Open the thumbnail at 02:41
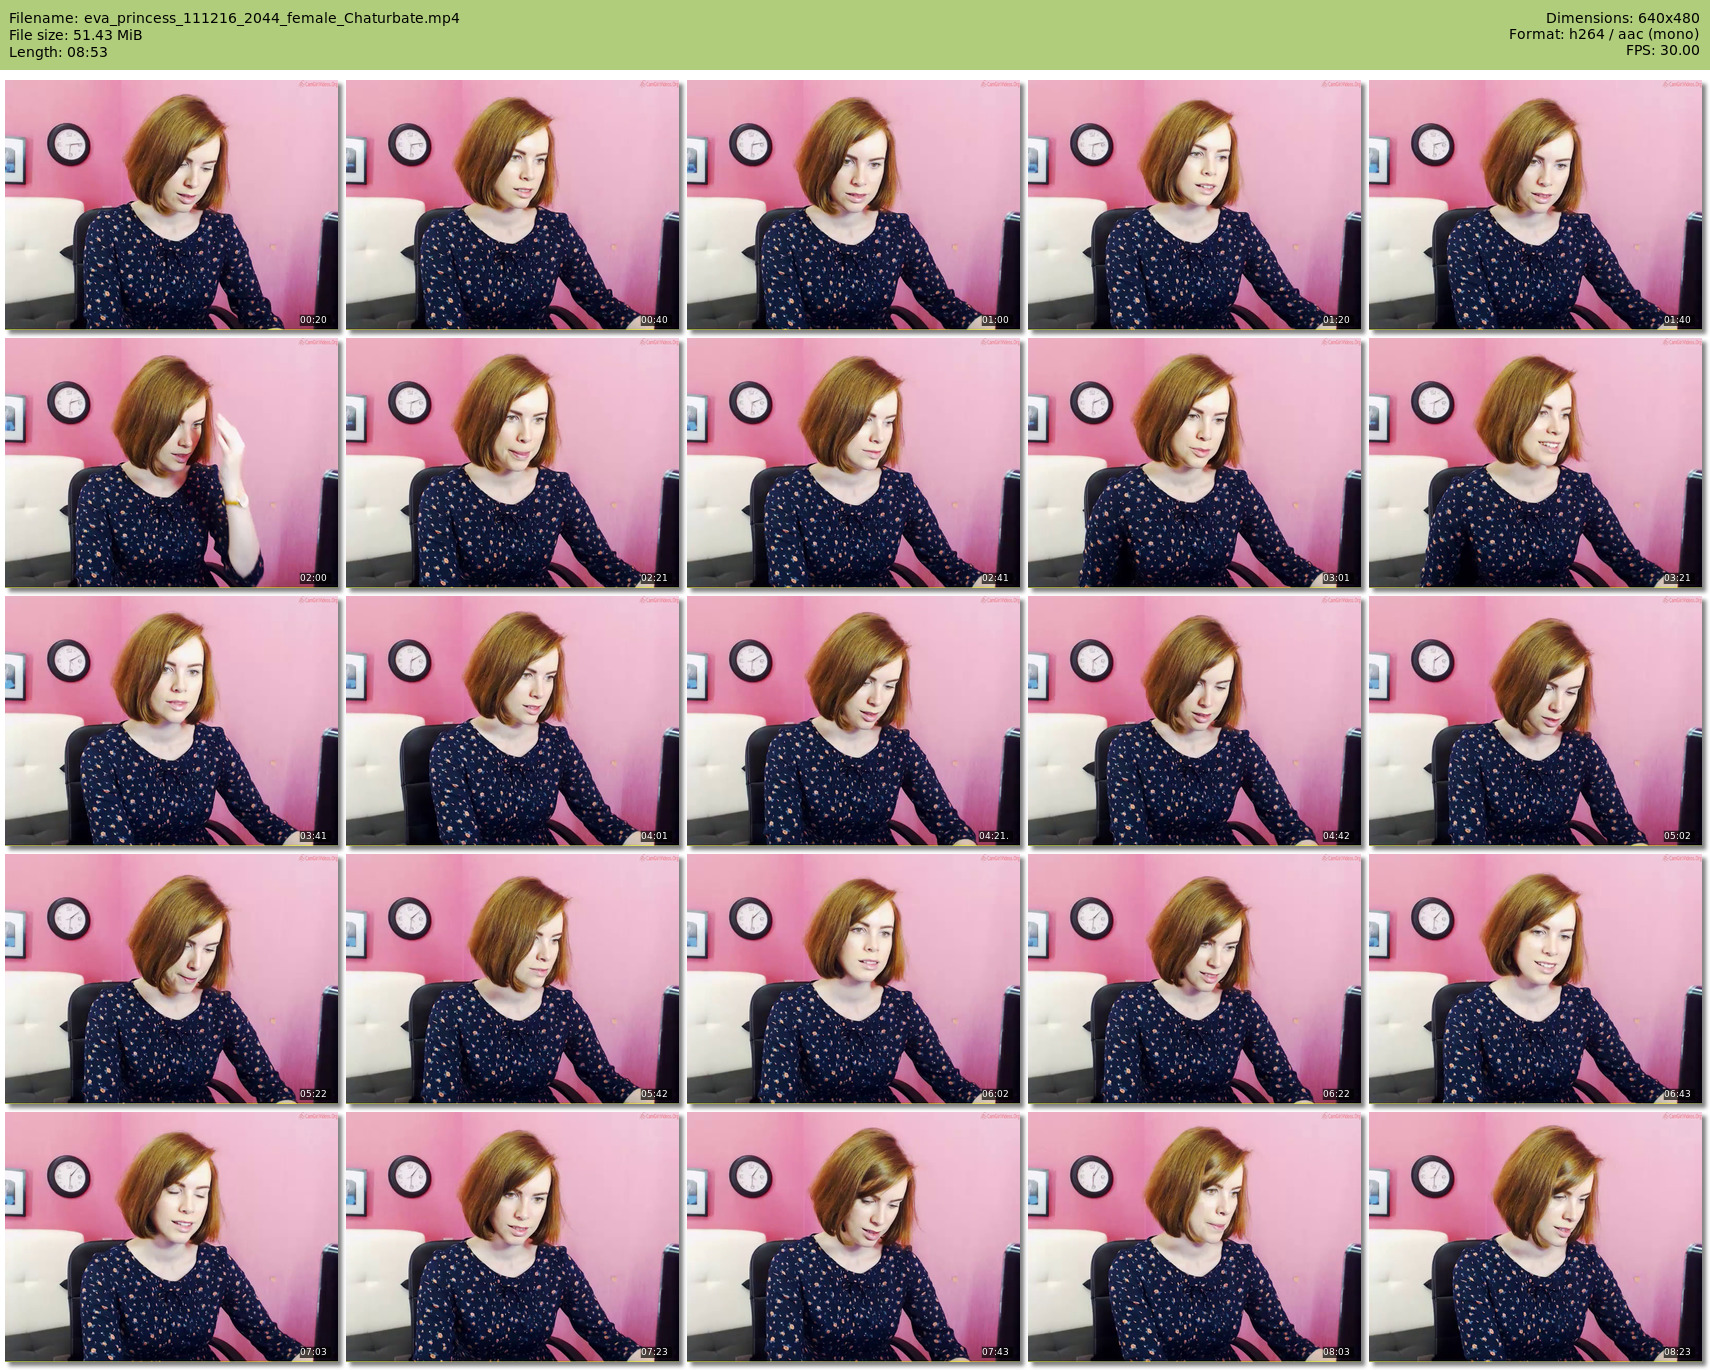Image resolution: width=1710 pixels, height=1370 pixels. point(854,463)
